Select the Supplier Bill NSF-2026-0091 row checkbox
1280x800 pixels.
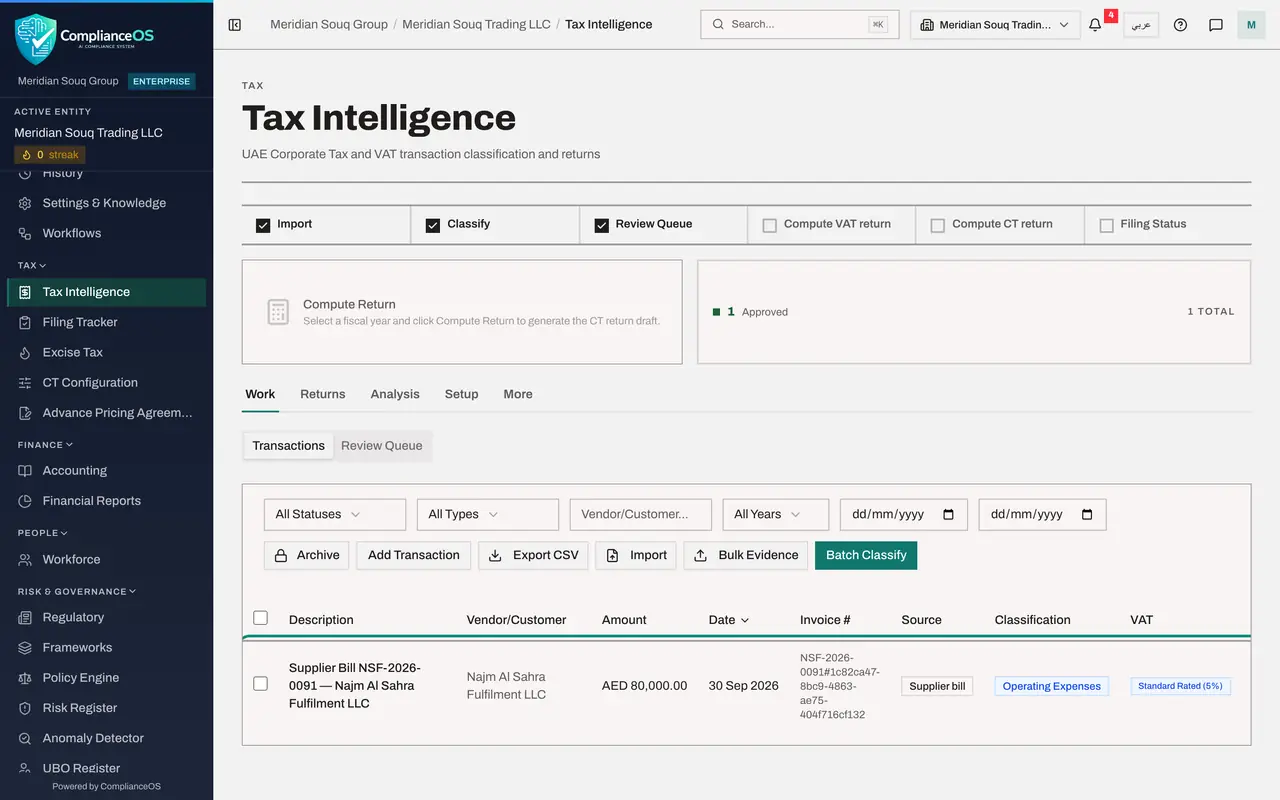click(x=261, y=684)
